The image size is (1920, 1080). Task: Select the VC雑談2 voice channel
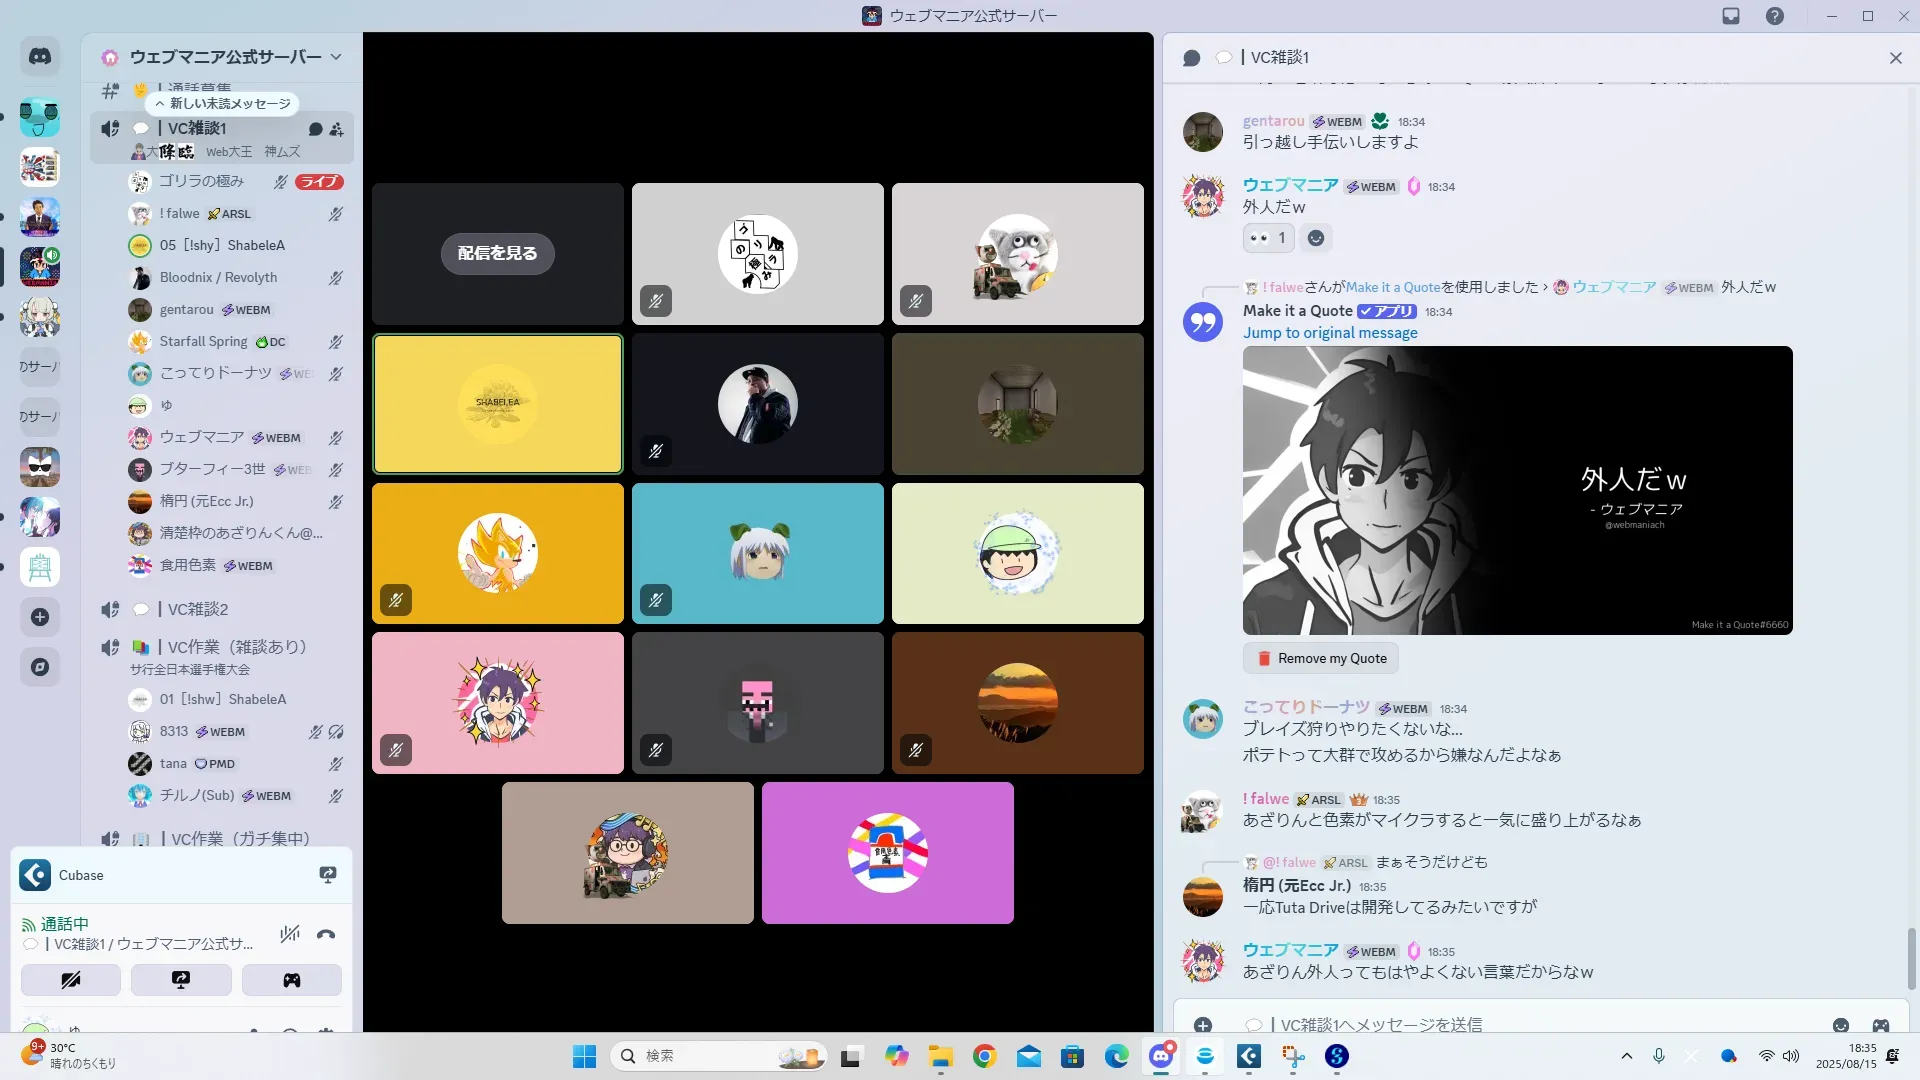198,609
